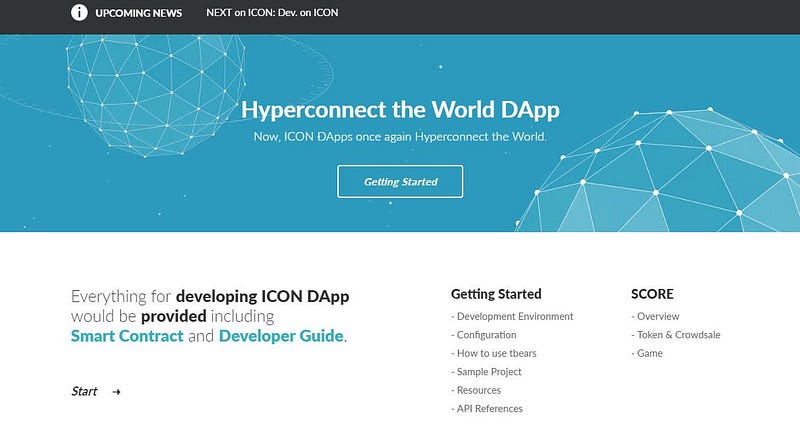
Task: Click the SCORE section heading
Action: [x=652, y=294]
